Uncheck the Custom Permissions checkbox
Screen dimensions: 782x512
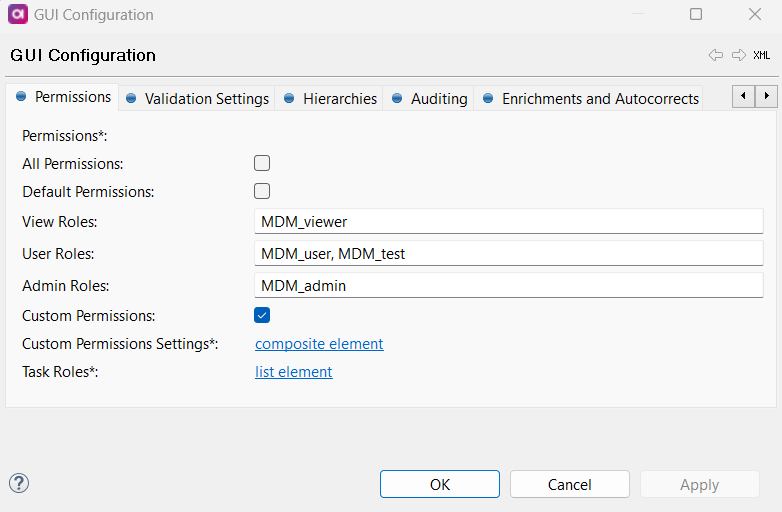262,315
